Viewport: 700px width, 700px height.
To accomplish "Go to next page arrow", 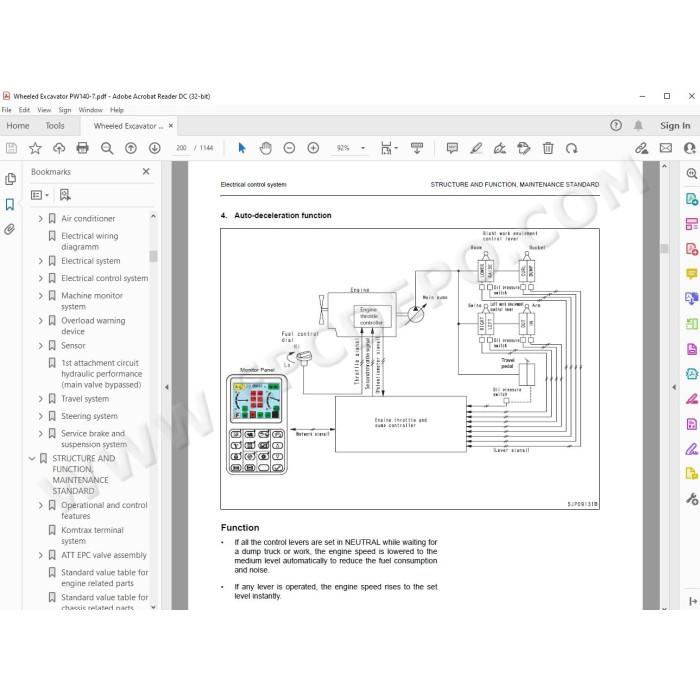I will (154, 148).
